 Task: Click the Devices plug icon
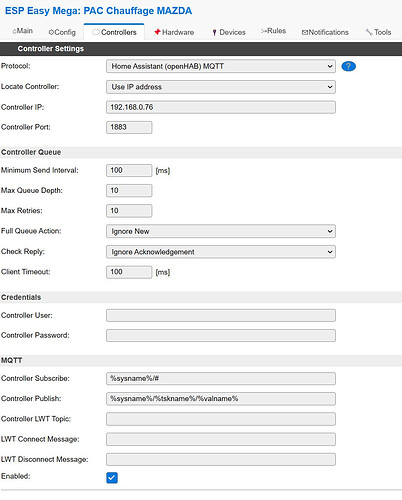coord(214,32)
